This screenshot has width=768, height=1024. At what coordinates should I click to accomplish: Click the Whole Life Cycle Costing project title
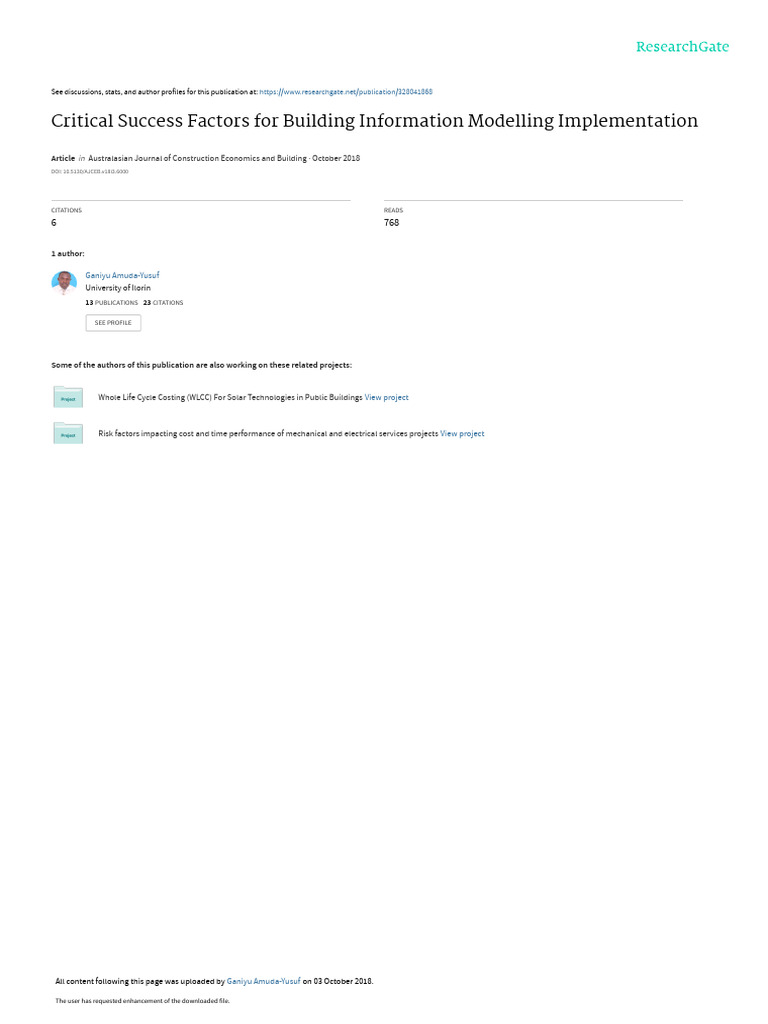coord(230,397)
